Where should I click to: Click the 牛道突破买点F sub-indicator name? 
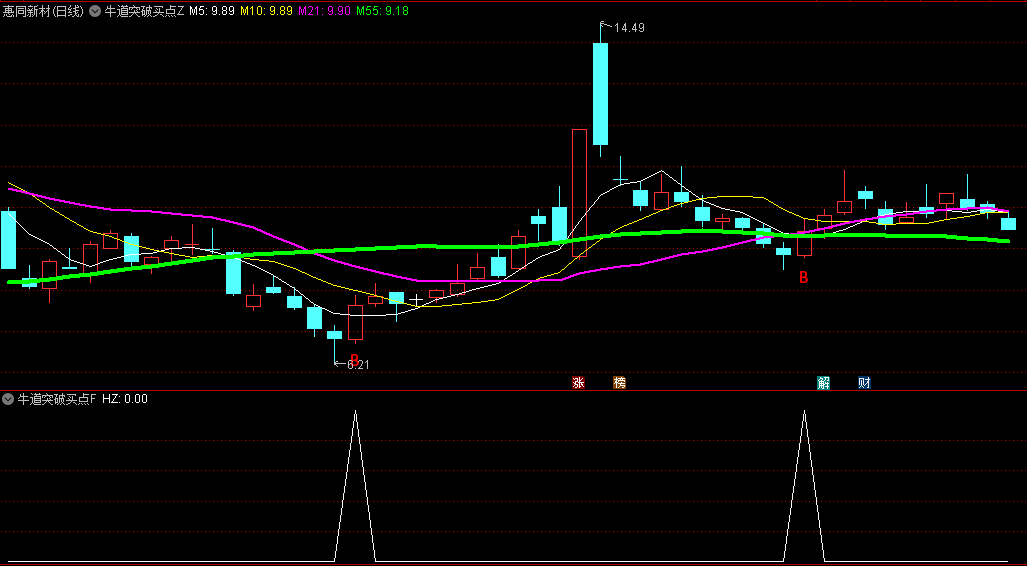tap(56, 398)
